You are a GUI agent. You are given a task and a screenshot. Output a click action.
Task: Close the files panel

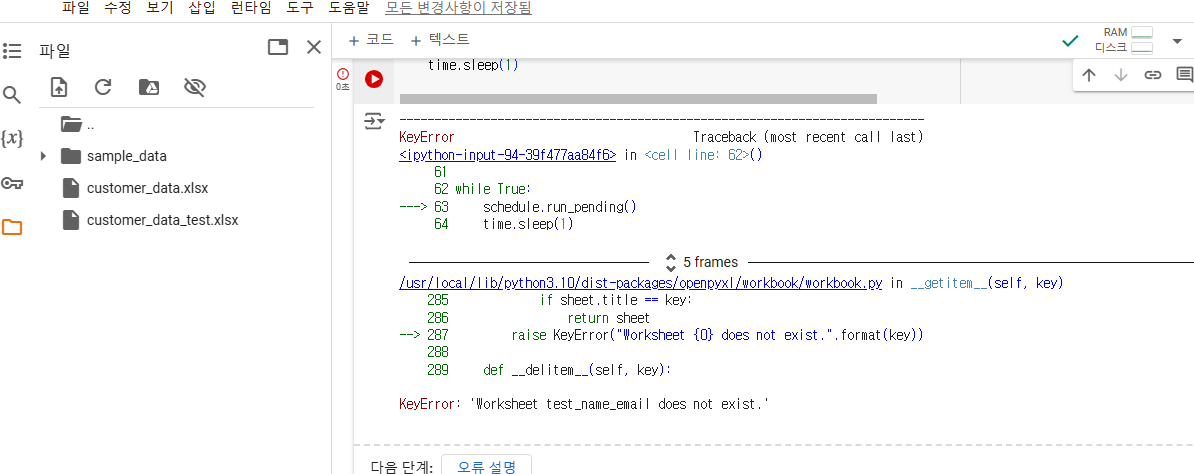314,48
